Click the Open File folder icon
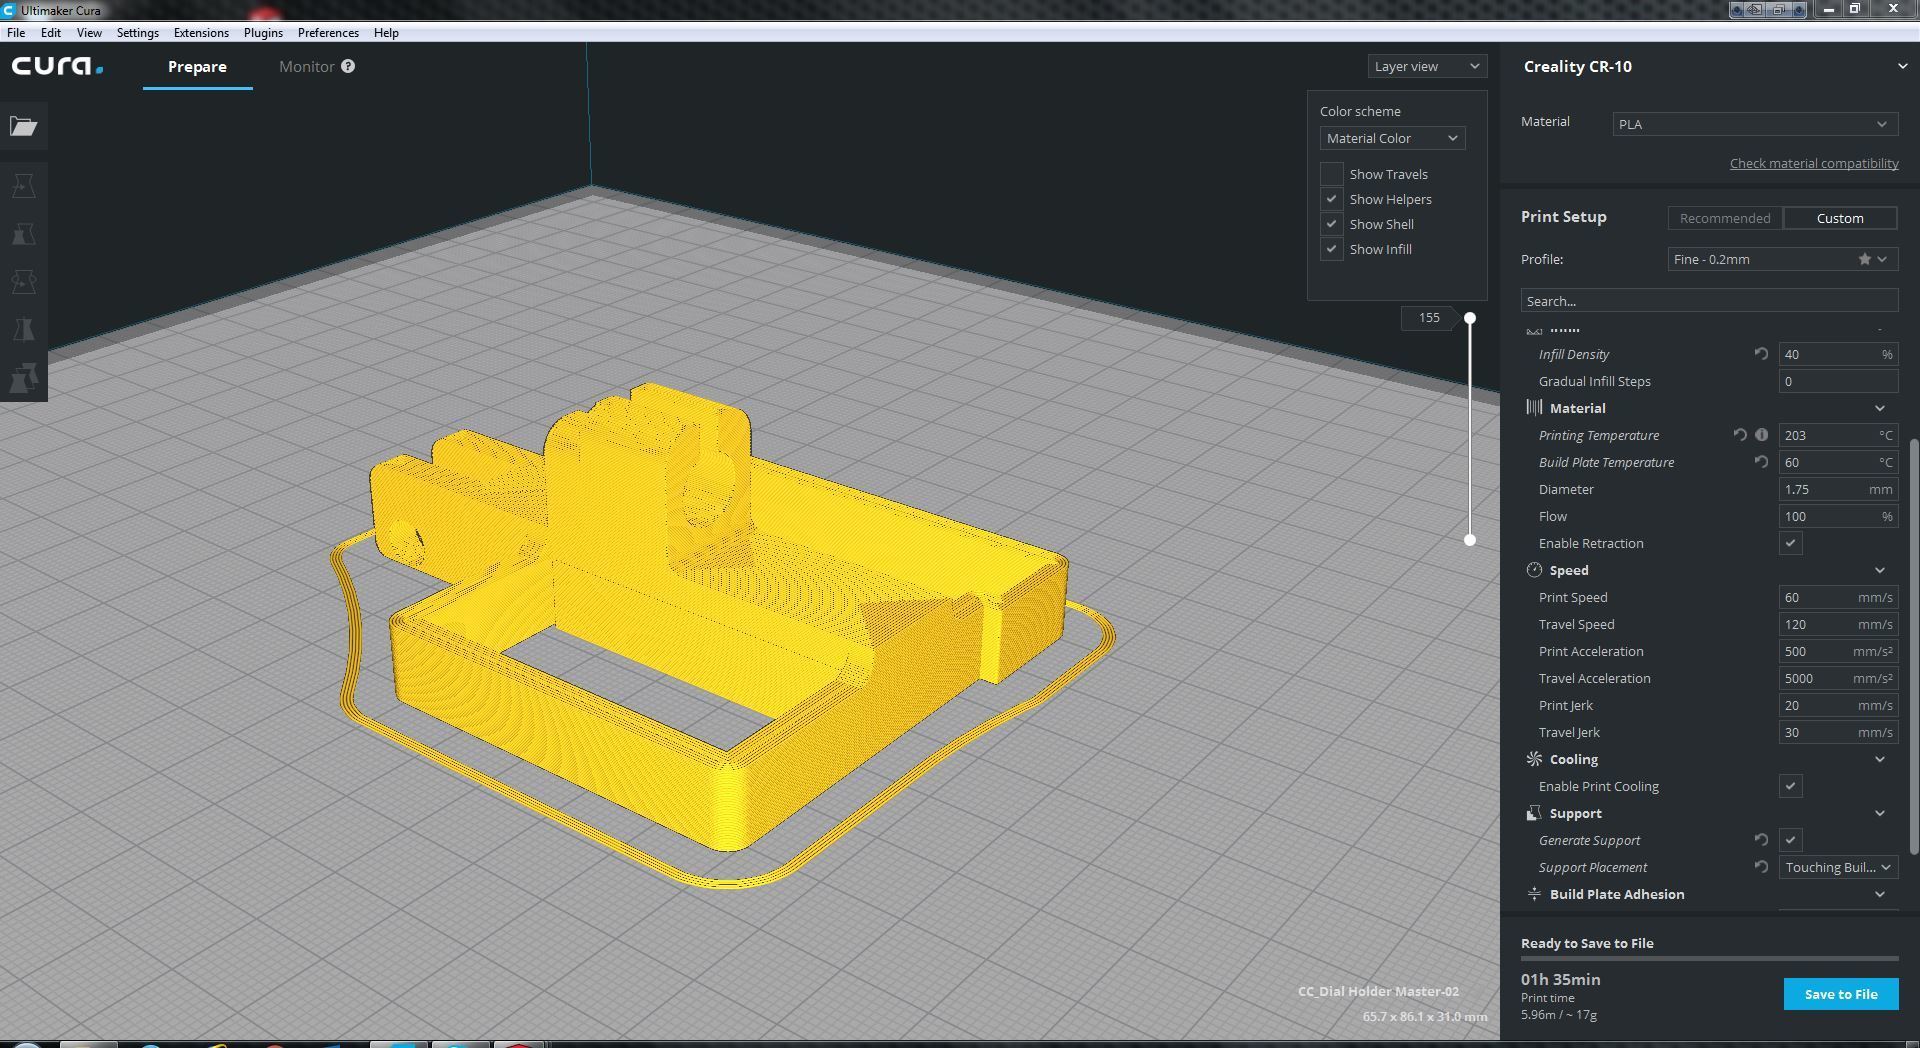Screen dimensions: 1920x1048 point(24,127)
